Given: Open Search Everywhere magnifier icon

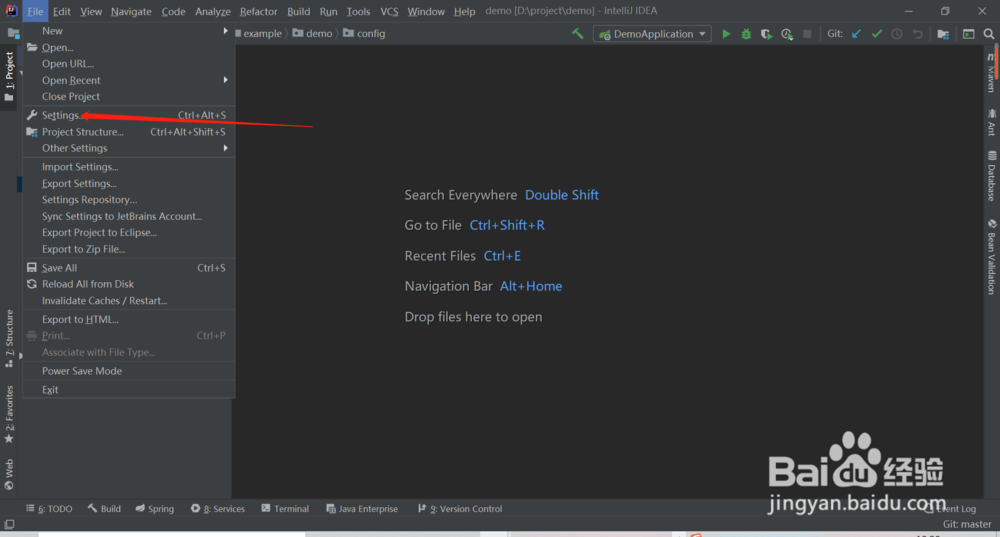Looking at the screenshot, I should coord(989,34).
